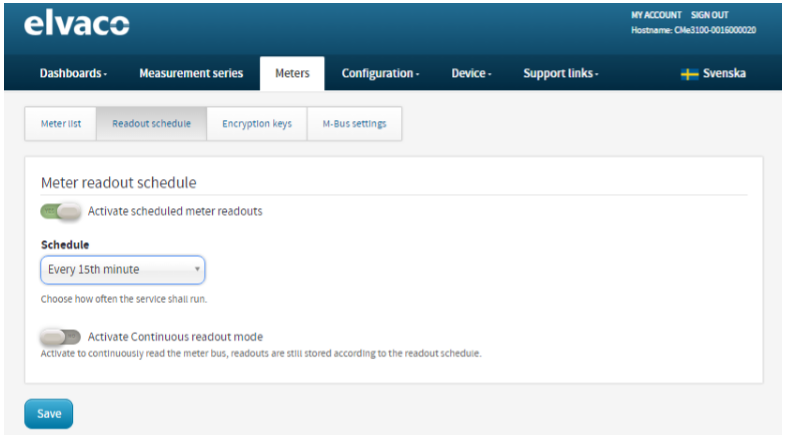
Task: Click the elvaco logo
Action: [76, 23]
